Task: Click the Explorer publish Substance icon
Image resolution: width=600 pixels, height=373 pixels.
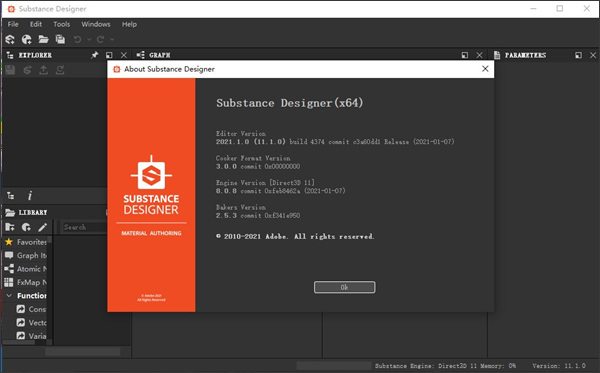Action: [27, 70]
